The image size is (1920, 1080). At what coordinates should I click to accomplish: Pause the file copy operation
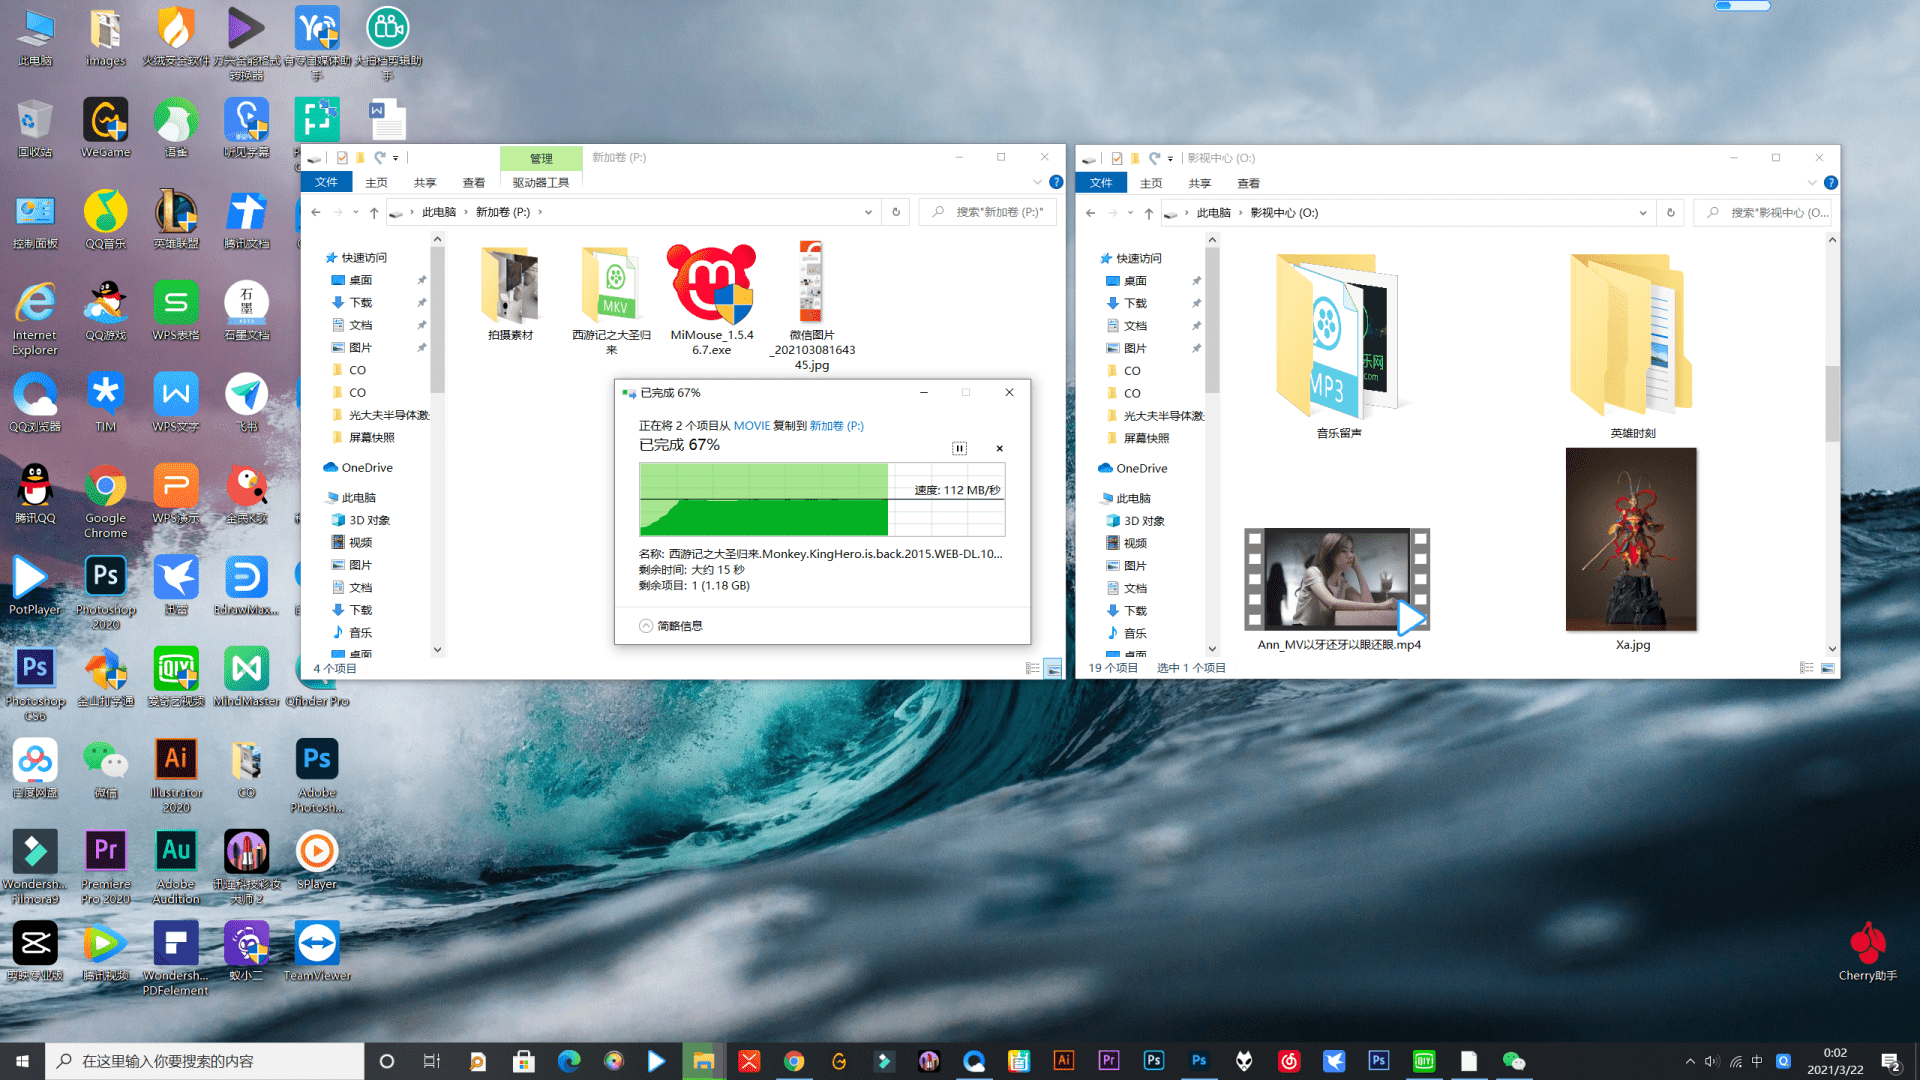[959, 448]
